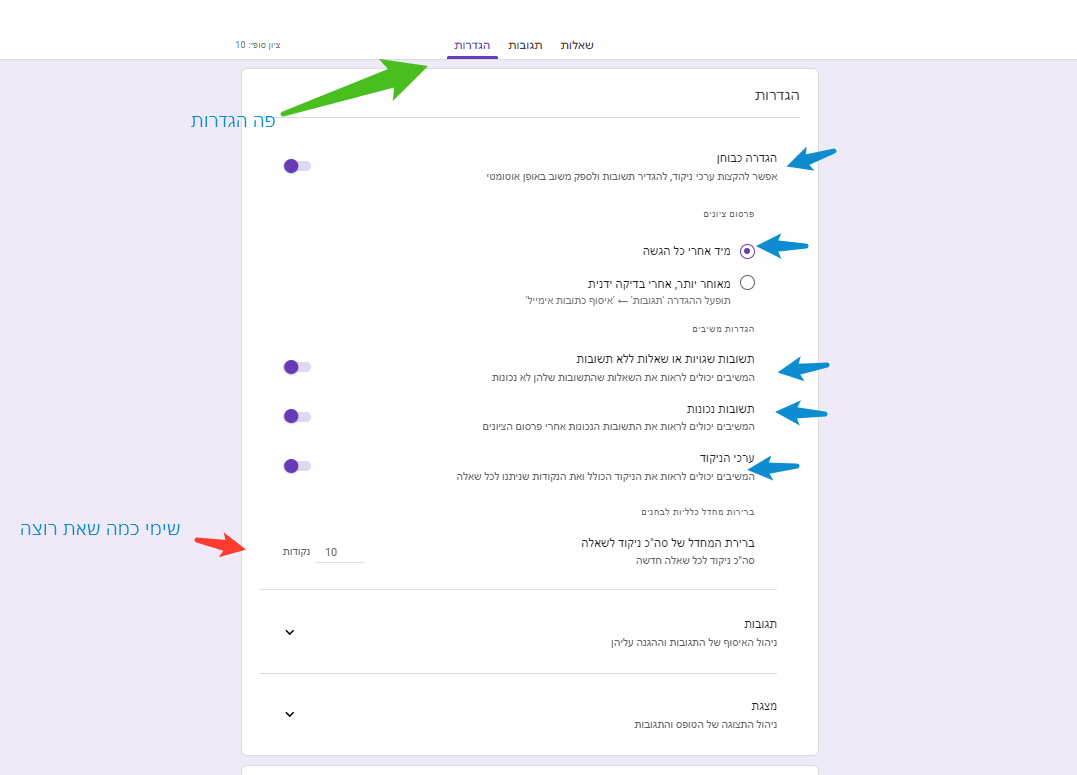Viewport: 1077px width, 775px height.
Task: Click the blue arrow beside 'ערכי הניקוד'
Action: (775, 466)
